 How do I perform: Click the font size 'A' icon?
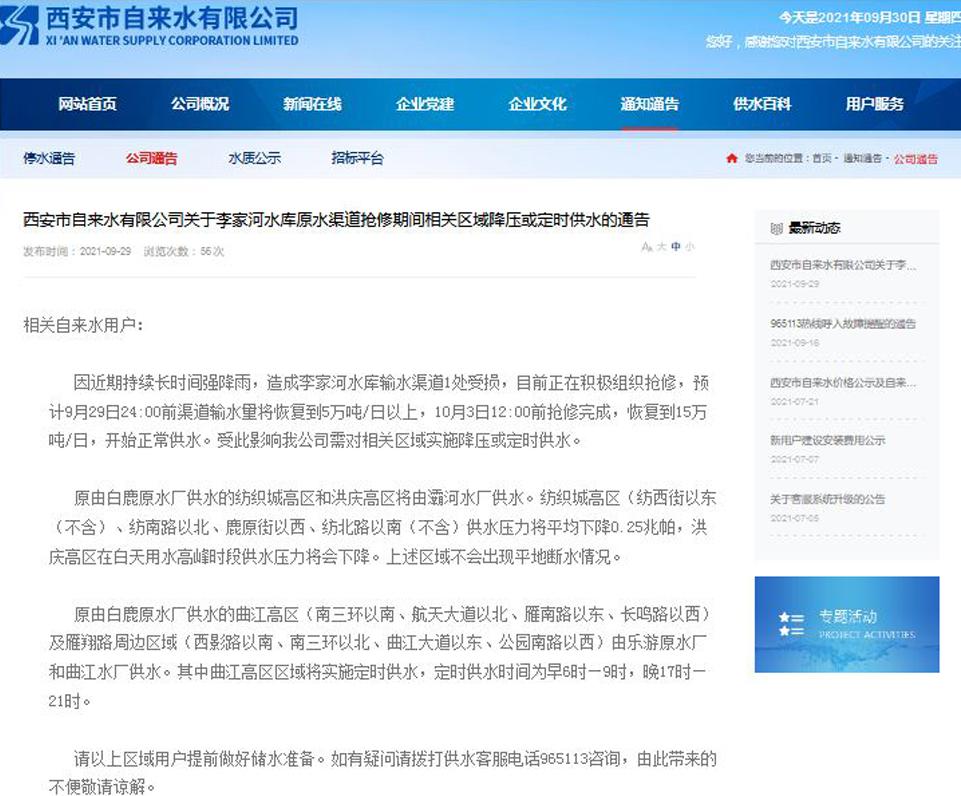647,246
